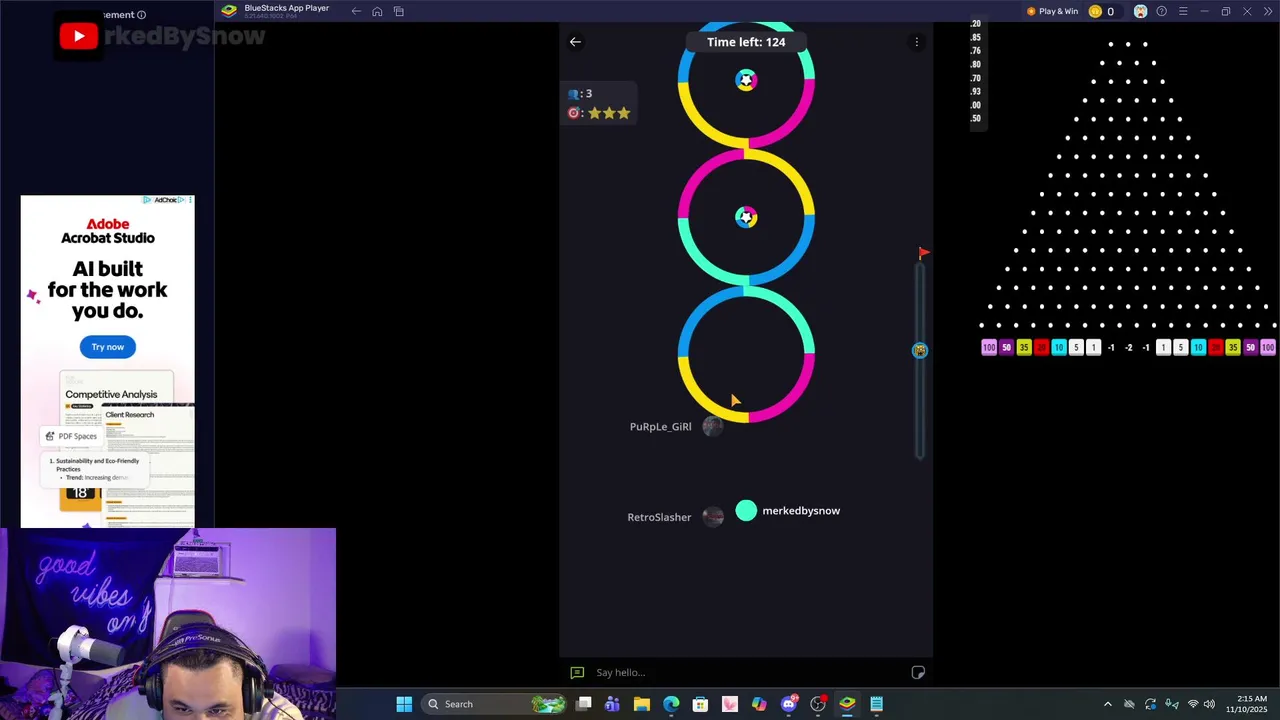
Task: Show hidden system tray icons
Action: point(1107,704)
